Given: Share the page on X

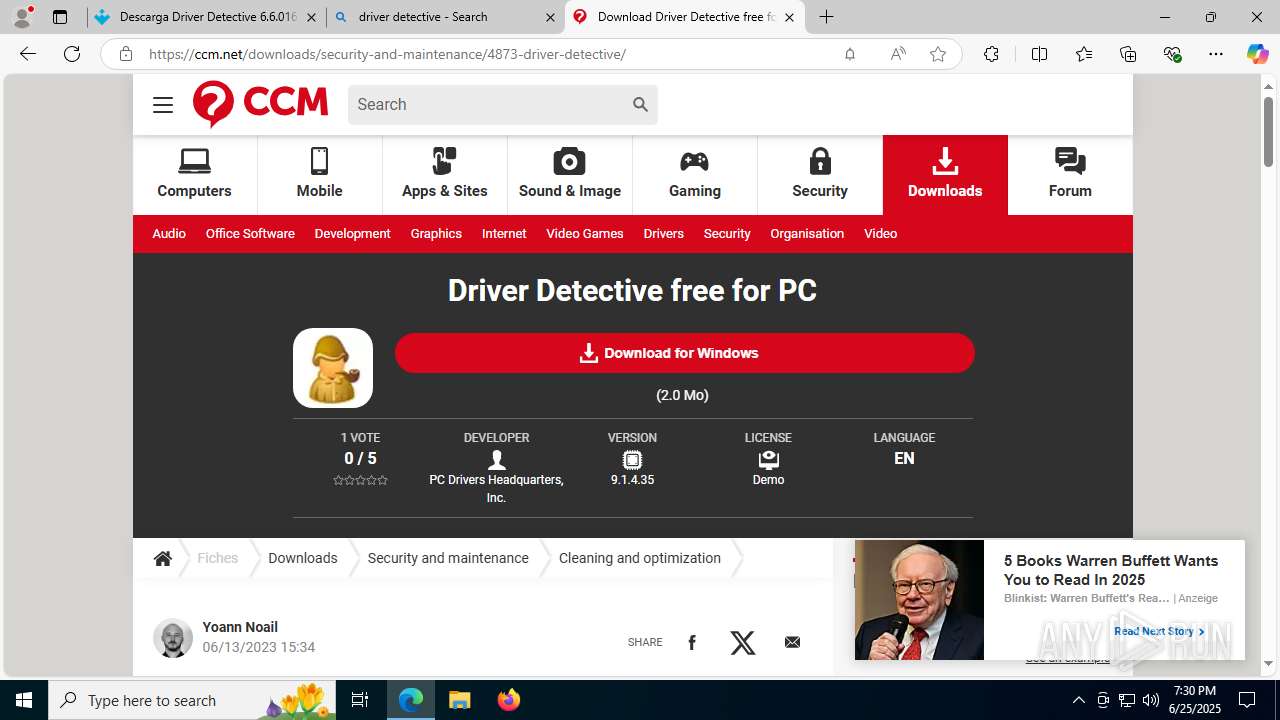Looking at the screenshot, I should (743, 642).
